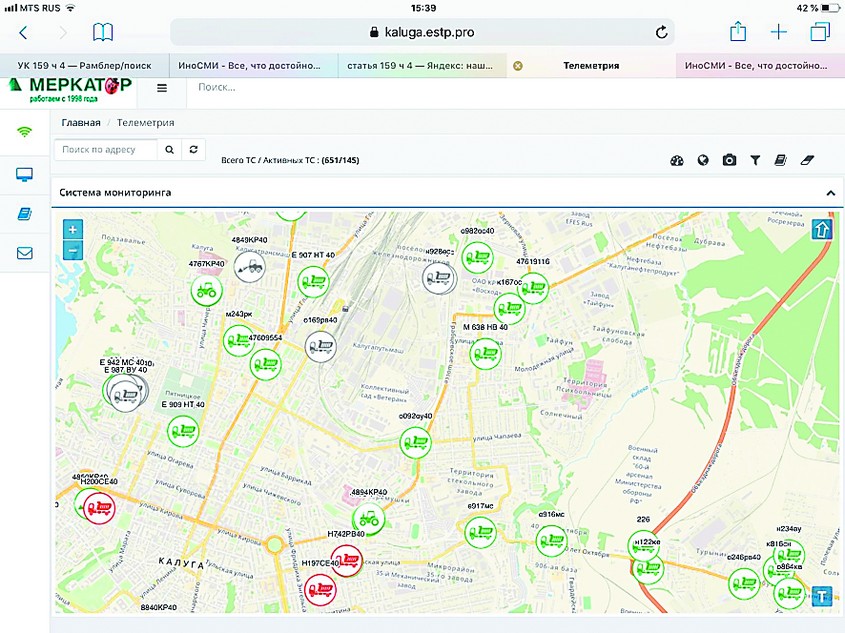The width and height of the screenshot is (845, 633).
Task: Switch to статья 159 ч 4 Яндекс tab
Action: [x=421, y=66]
